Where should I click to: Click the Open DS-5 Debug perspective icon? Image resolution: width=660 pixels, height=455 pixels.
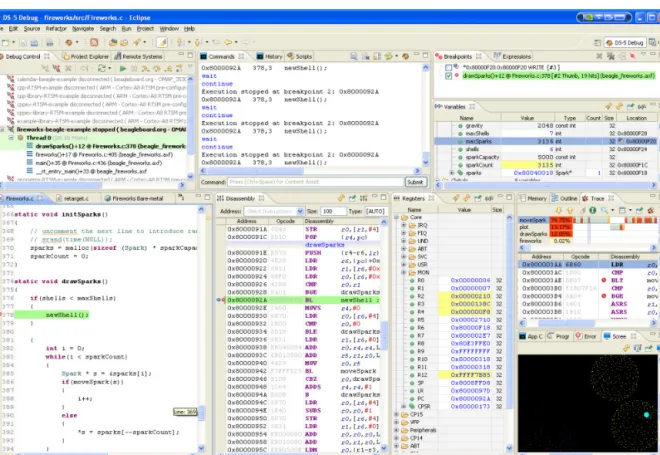[x=597, y=43]
